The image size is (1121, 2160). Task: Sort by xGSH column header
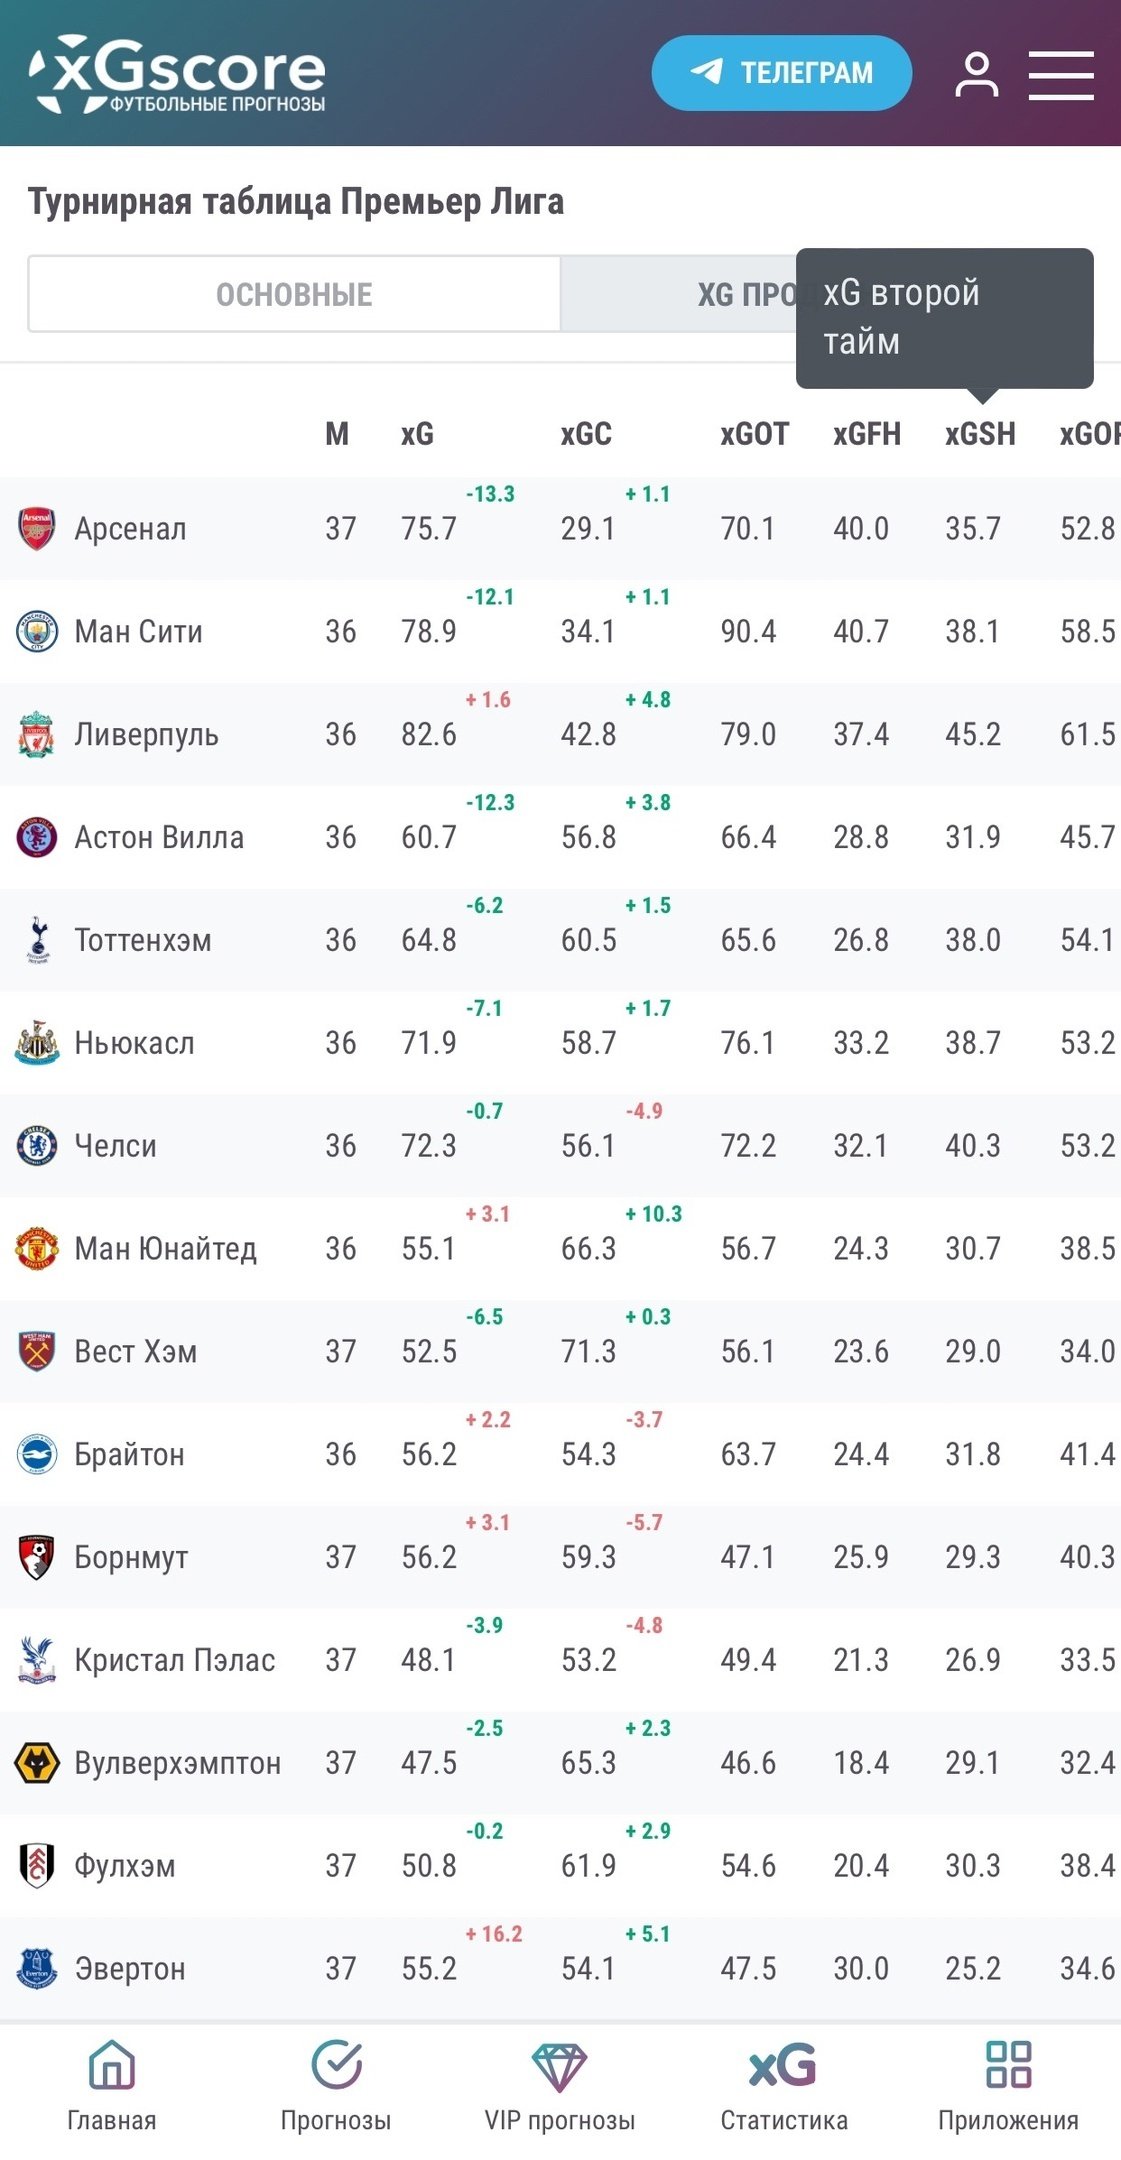pyautogui.click(x=980, y=434)
